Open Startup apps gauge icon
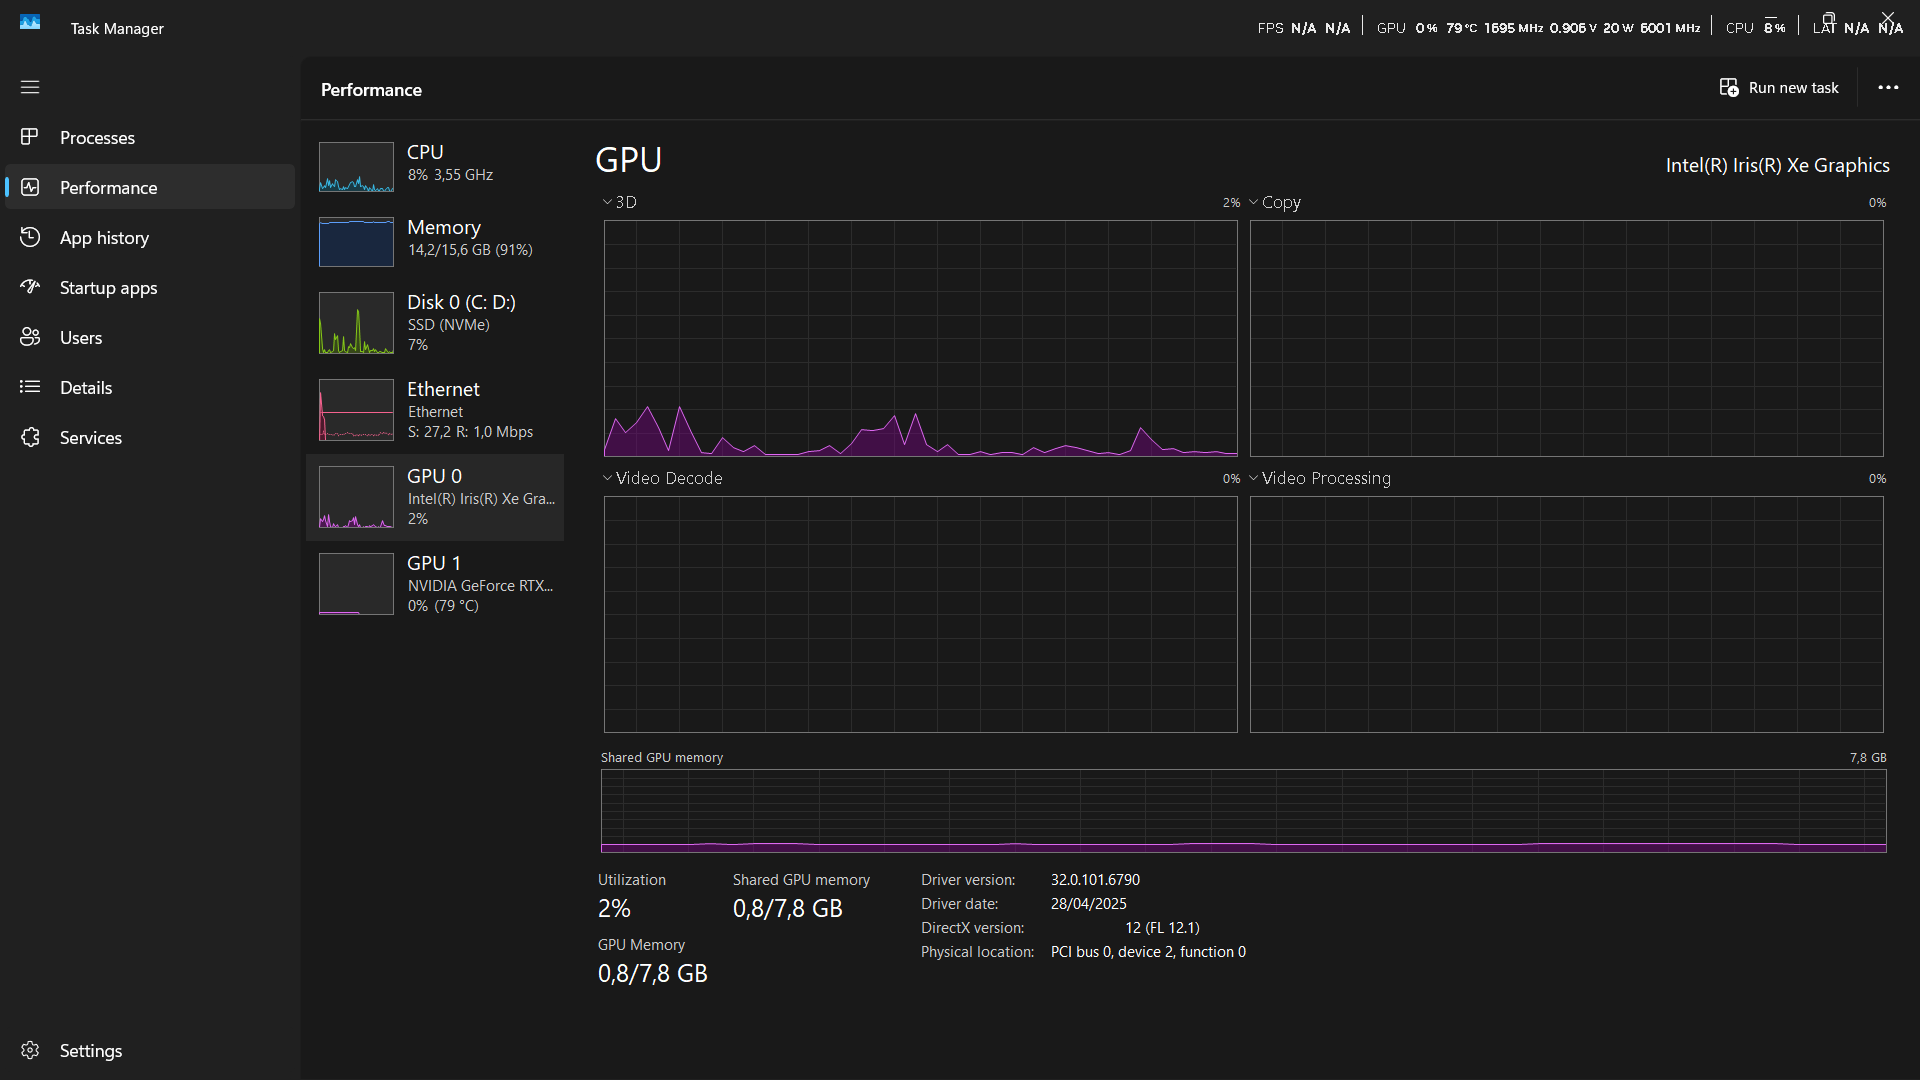 30,287
